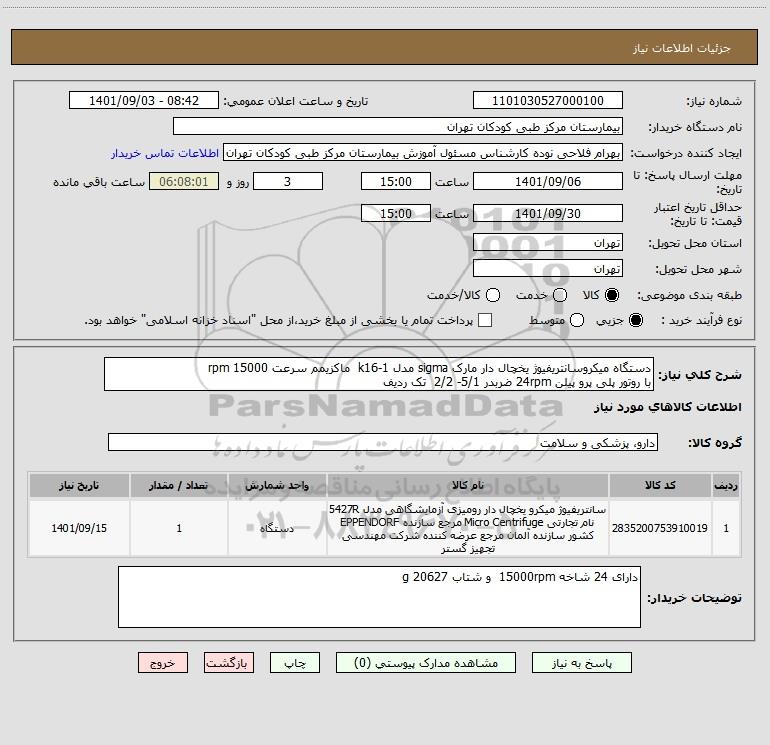This screenshot has width=770, height=745.
Task: Click the buyer notes text area
Action: 379,597
